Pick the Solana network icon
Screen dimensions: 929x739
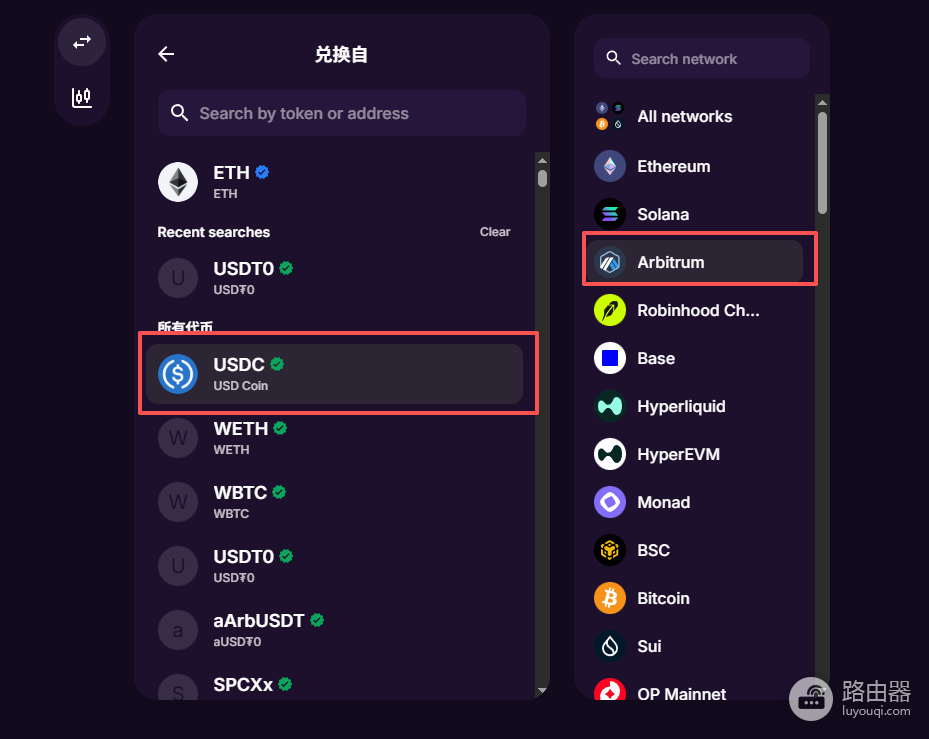click(x=610, y=214)
